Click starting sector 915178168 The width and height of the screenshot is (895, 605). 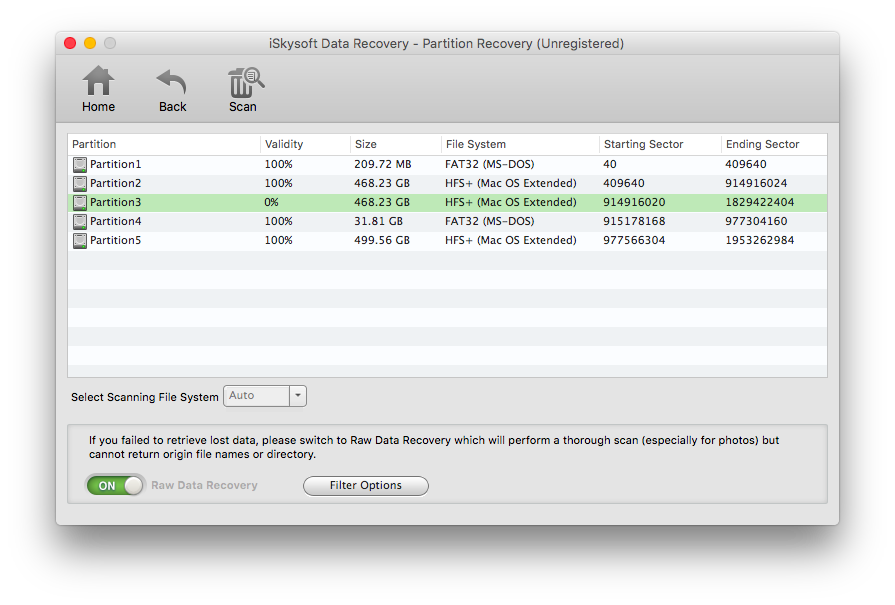pyautogui.click(x=634, y=221)
